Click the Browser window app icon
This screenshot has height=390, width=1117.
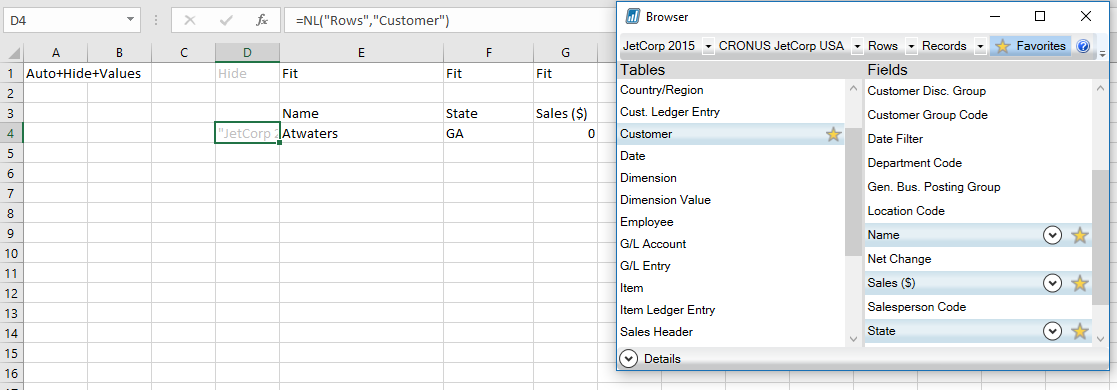pos(632,16)
